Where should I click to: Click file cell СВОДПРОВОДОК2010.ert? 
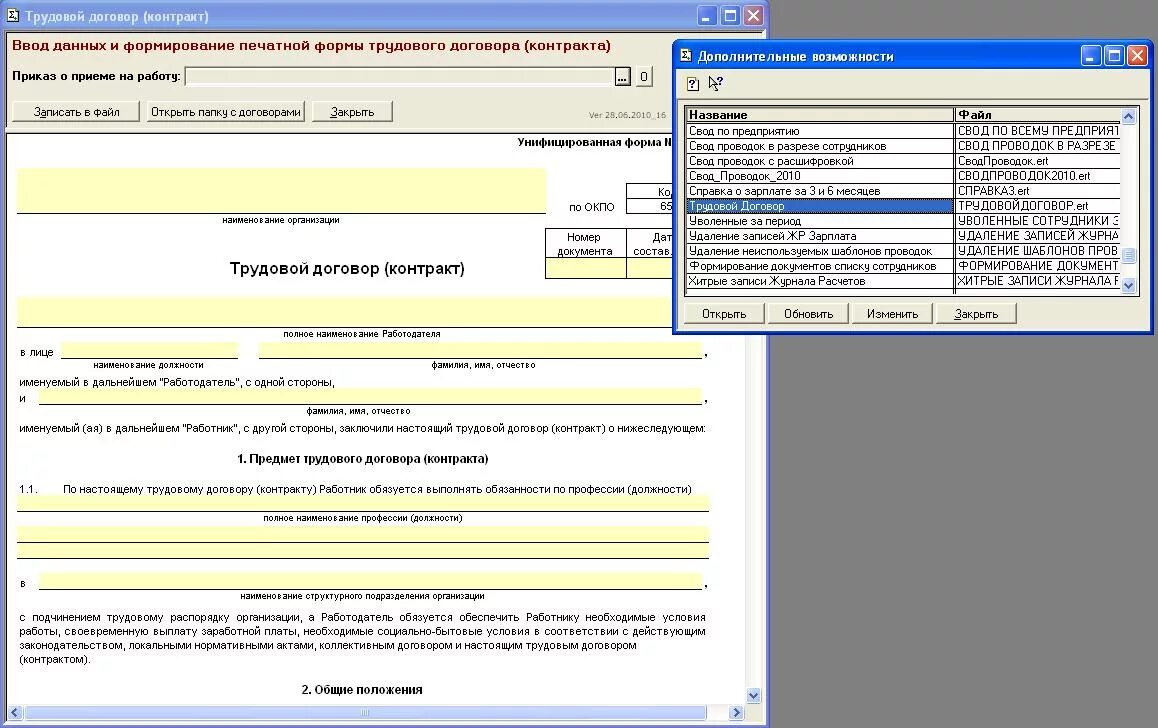pyautogui.click(x=1038, y=176)
